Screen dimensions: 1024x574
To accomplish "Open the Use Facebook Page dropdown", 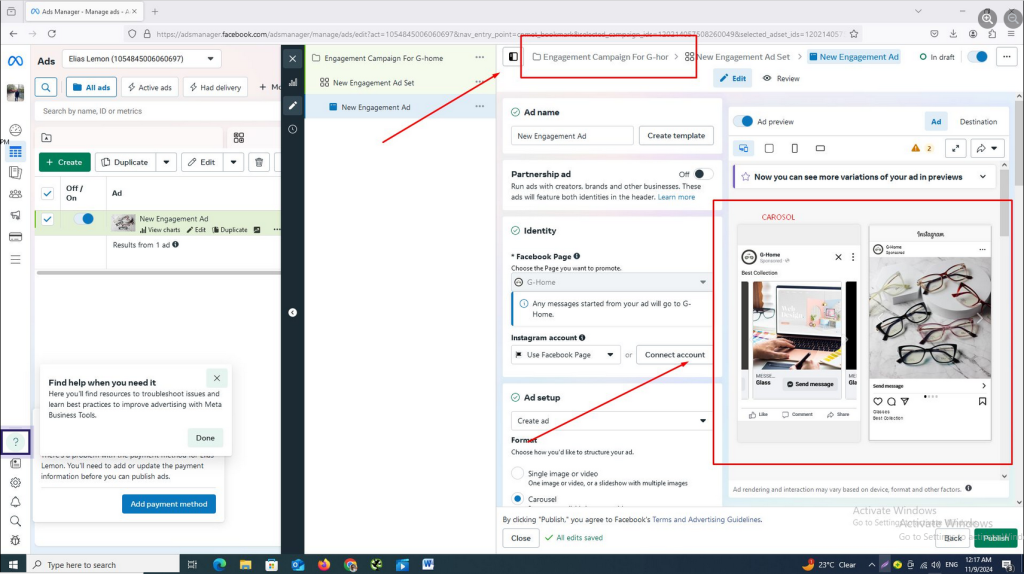I will 565,355.
